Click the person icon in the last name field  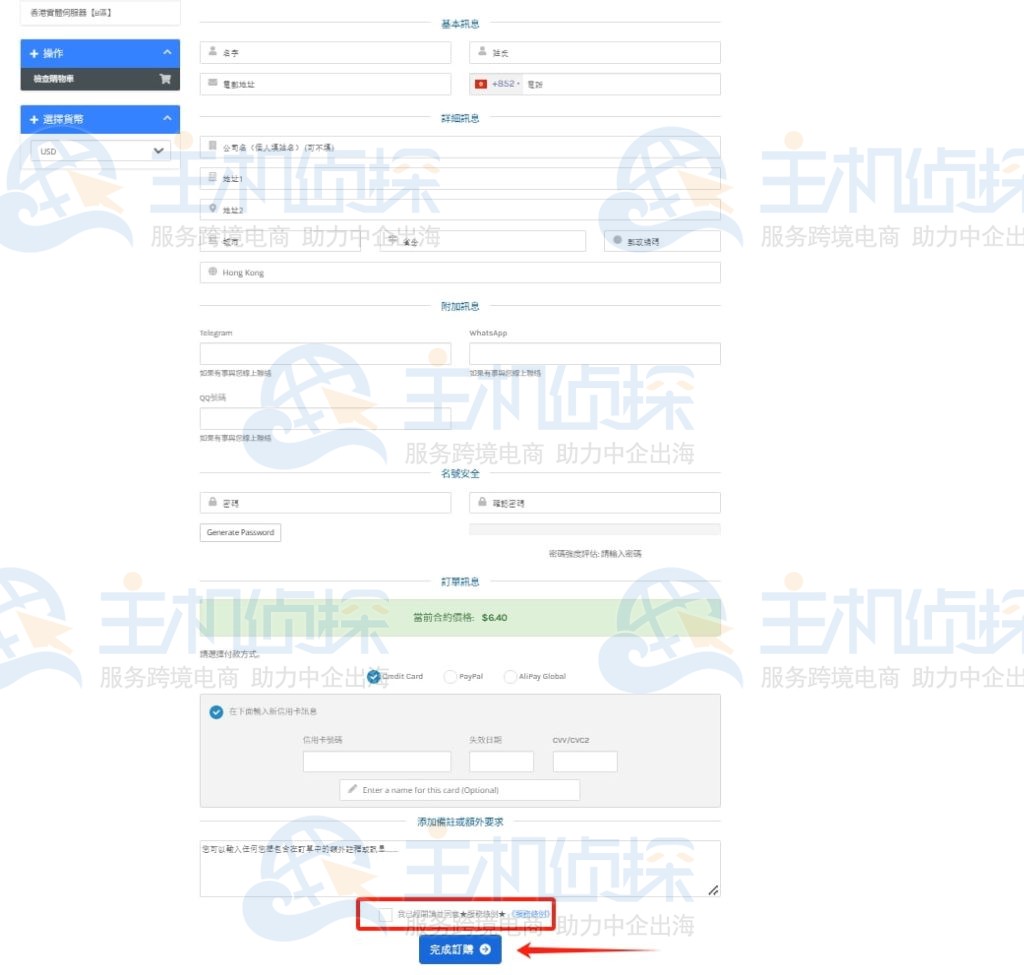click(482, 51)
